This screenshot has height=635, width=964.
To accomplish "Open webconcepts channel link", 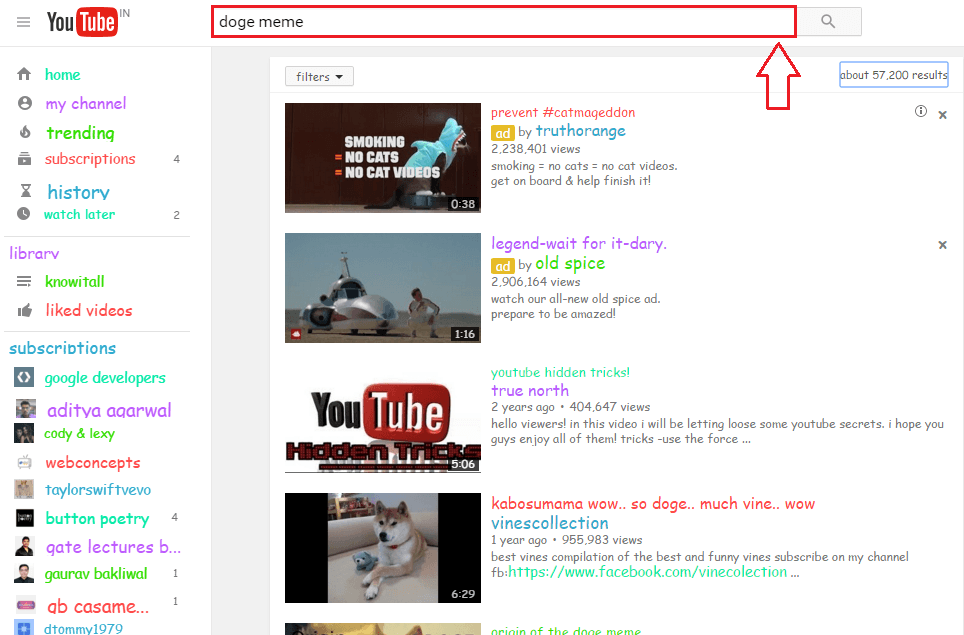I will [93, 463].
